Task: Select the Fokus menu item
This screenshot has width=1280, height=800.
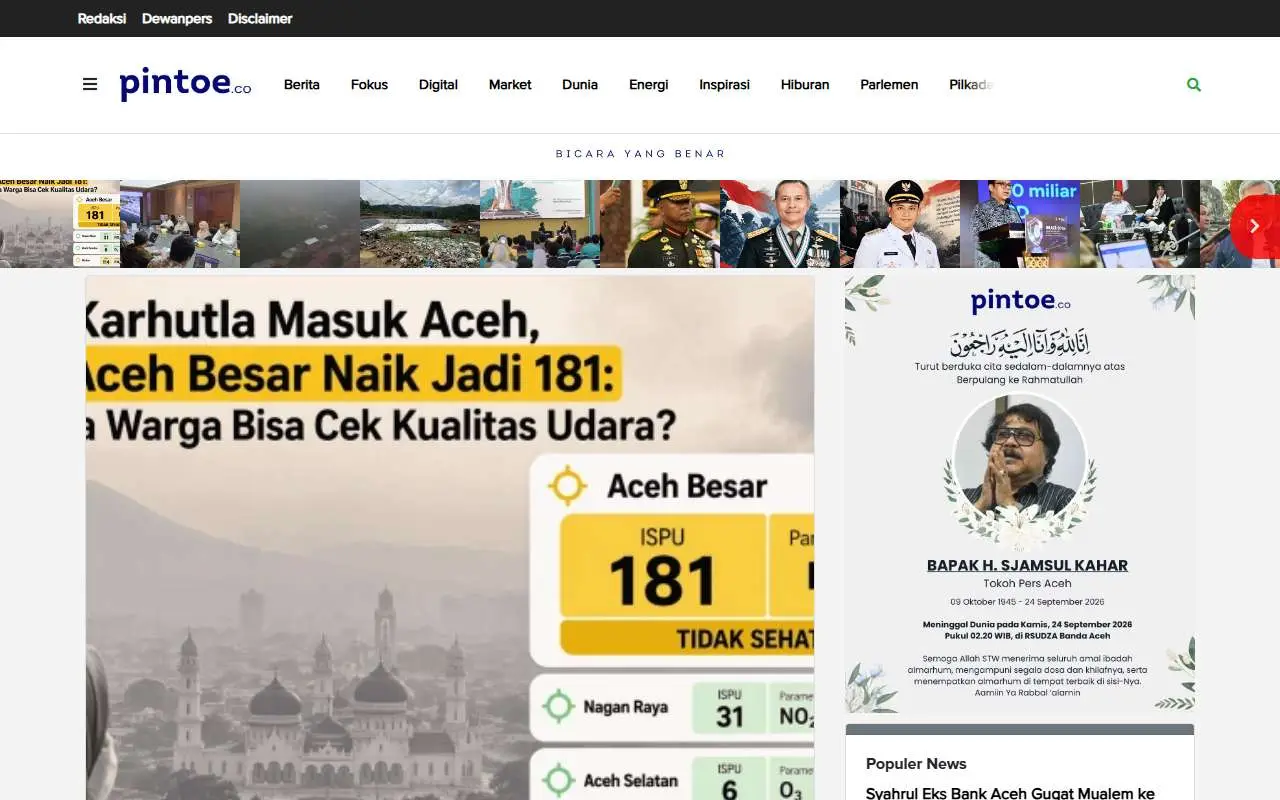Action: click(369, 85)
